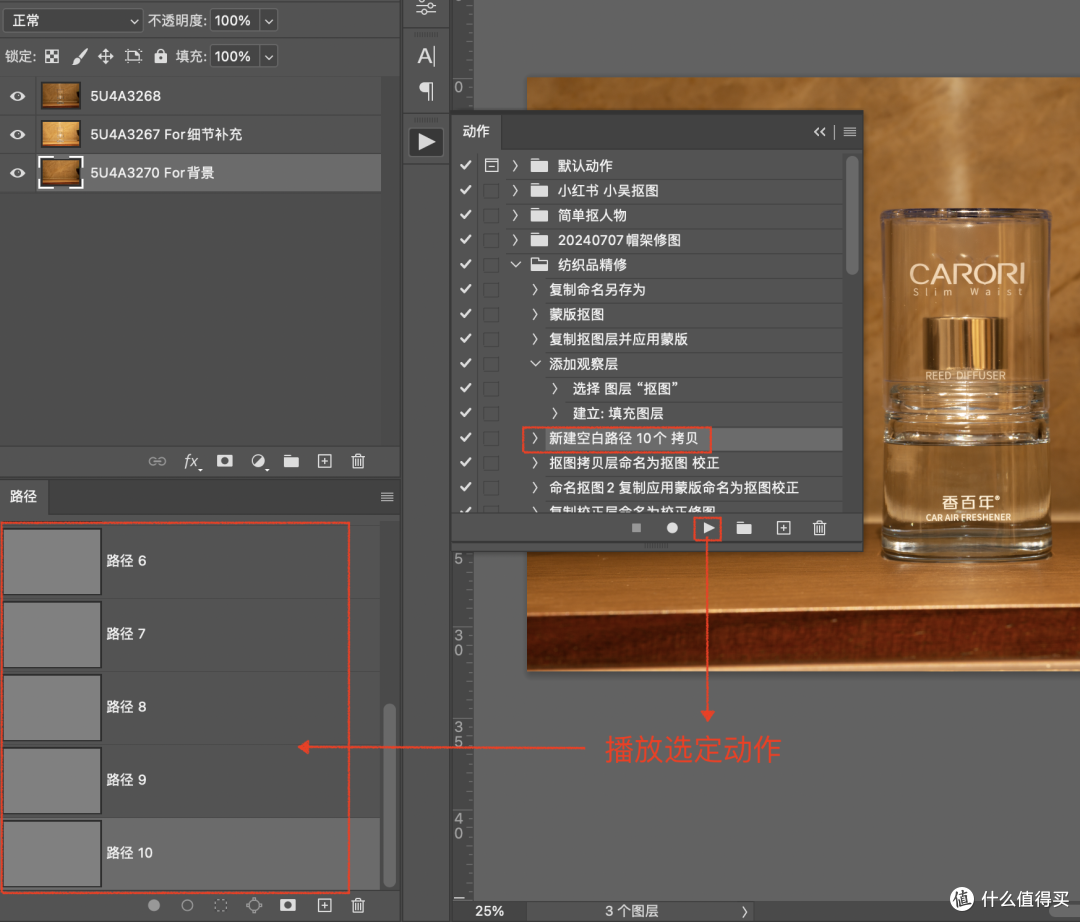Toggle lock transparent pixels icon

(52, 56)
